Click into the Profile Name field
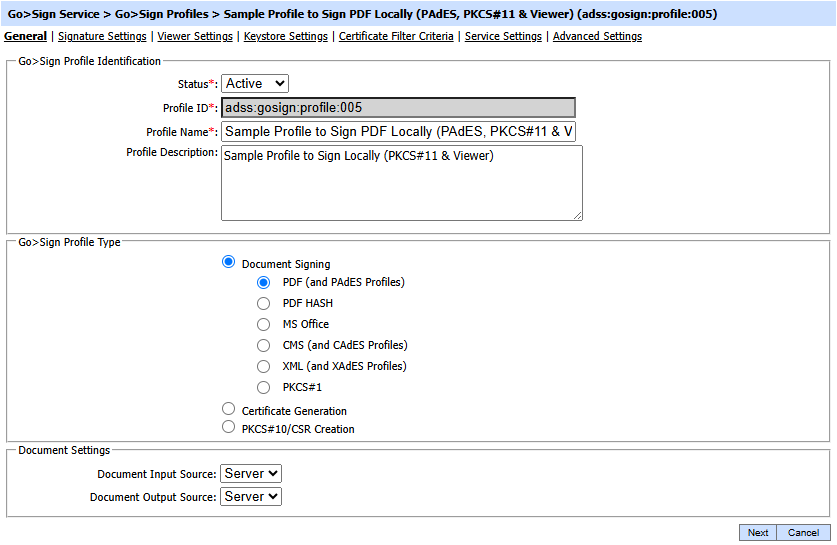Viewport: 837px width, 545px height. [398, 132]
